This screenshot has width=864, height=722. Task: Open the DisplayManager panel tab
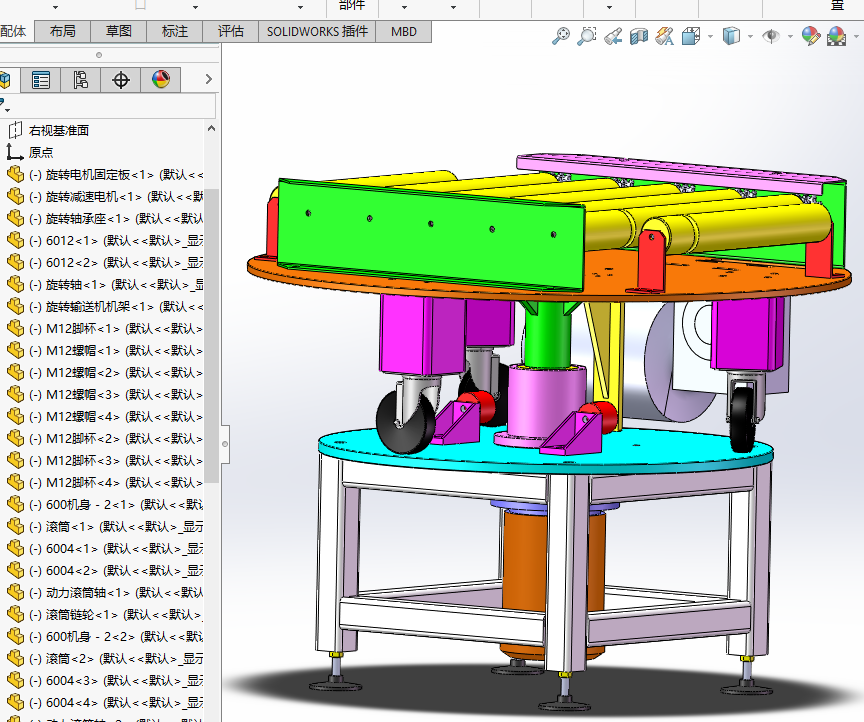(x=161, y=80)
